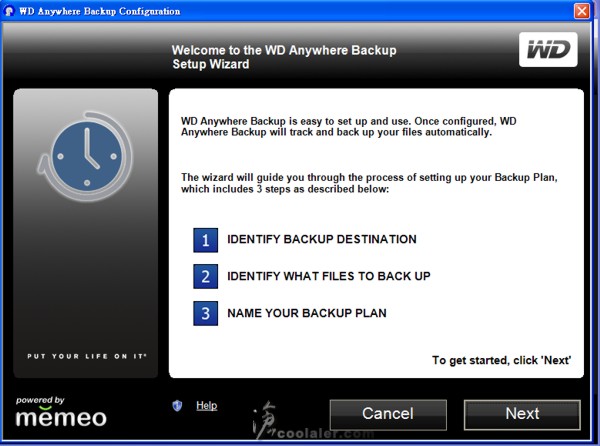
Task: Click 'IDENTIFY WHAT FILES TO BACK UP' text
Action: 329,276
